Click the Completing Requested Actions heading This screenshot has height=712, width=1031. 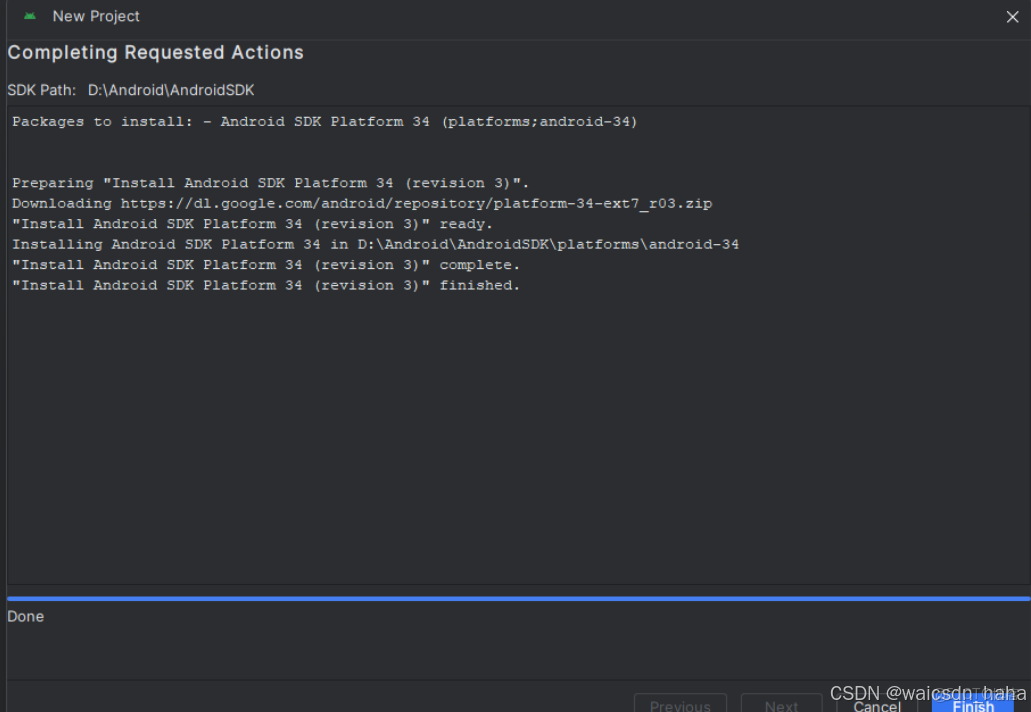coord(155,52)
